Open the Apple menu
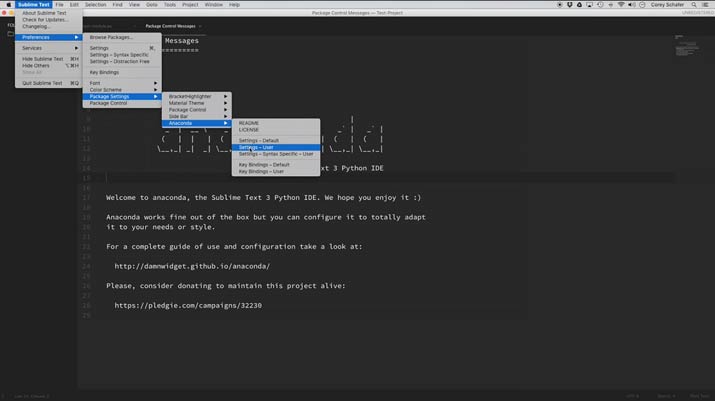The height and width of the screenshot is (401, 715). pos(8,5)
